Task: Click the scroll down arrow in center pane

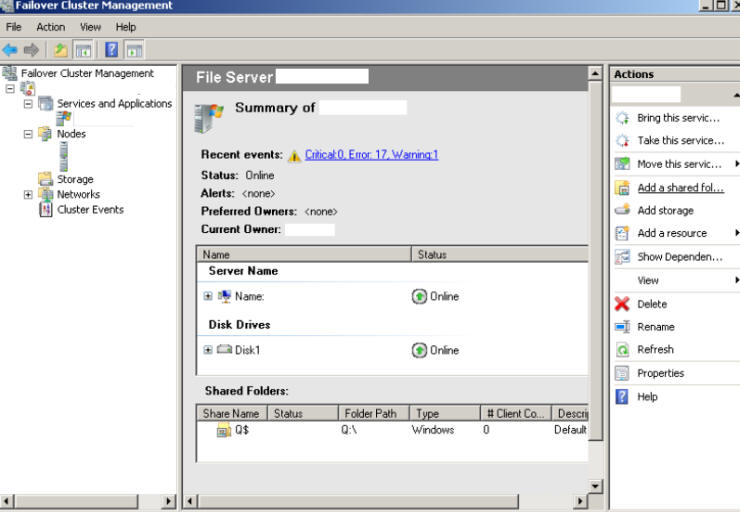Action: click(595, 486)
